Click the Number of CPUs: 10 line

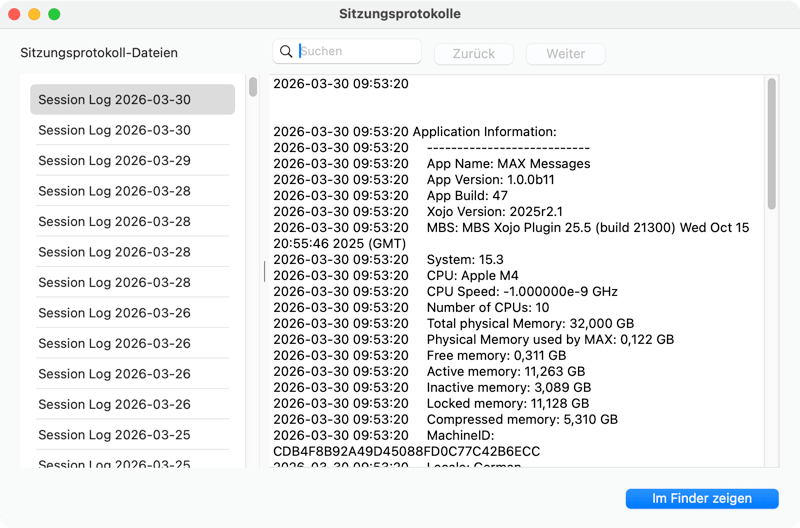click(x=411, y=308)
